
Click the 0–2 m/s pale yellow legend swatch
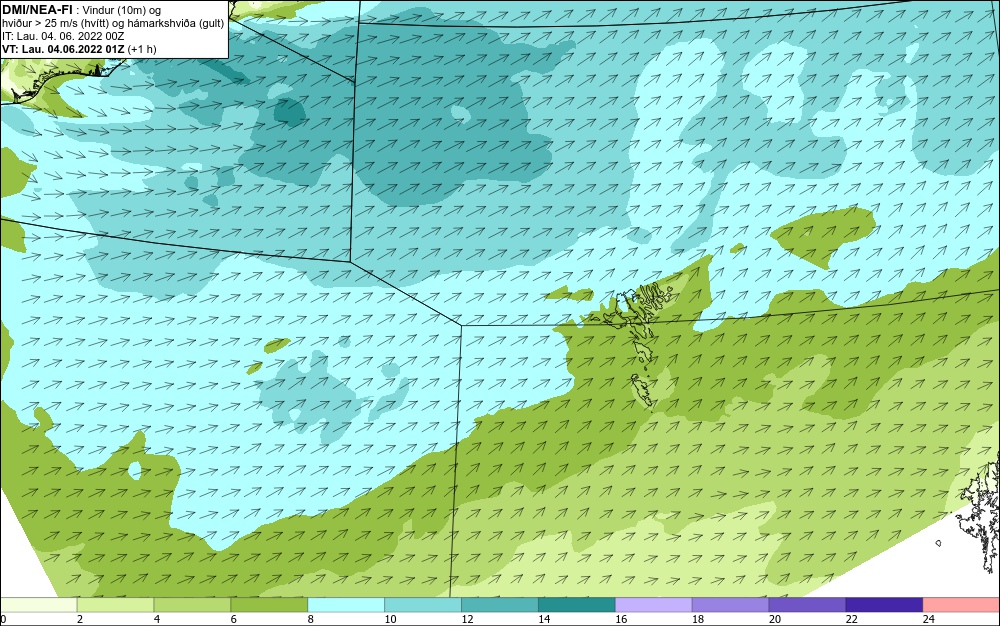[38, 605]
